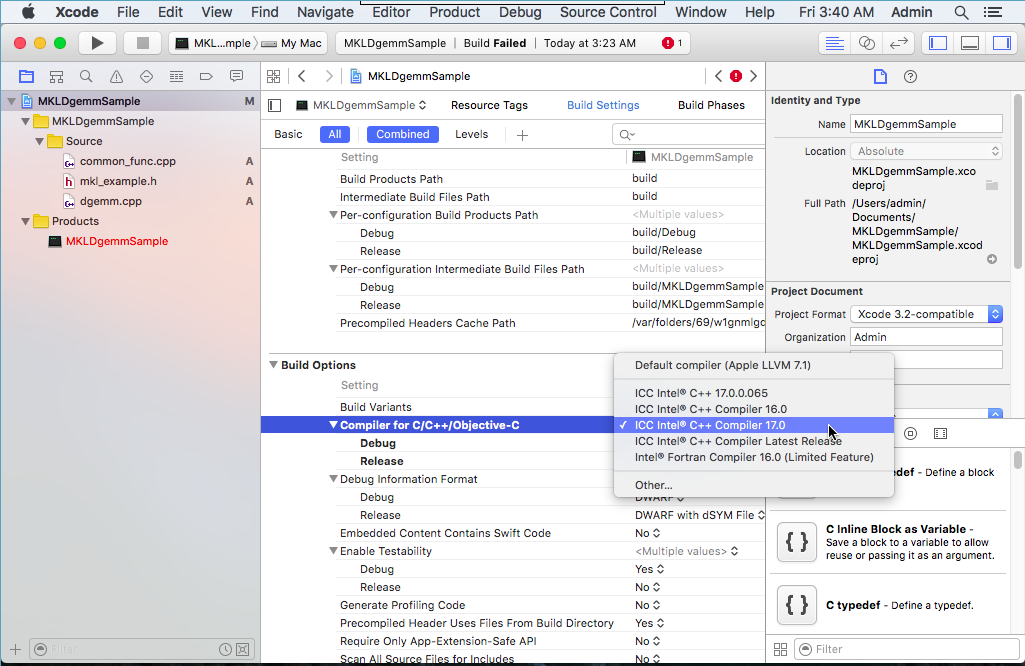Expand the Build Options section
This screenshot has width=1025, height=666.
(x=273, y=364)
